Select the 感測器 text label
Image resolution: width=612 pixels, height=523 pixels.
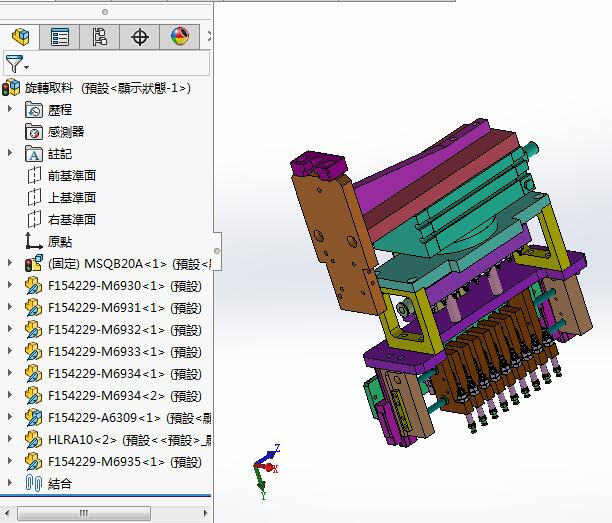[x=66, y=132]
